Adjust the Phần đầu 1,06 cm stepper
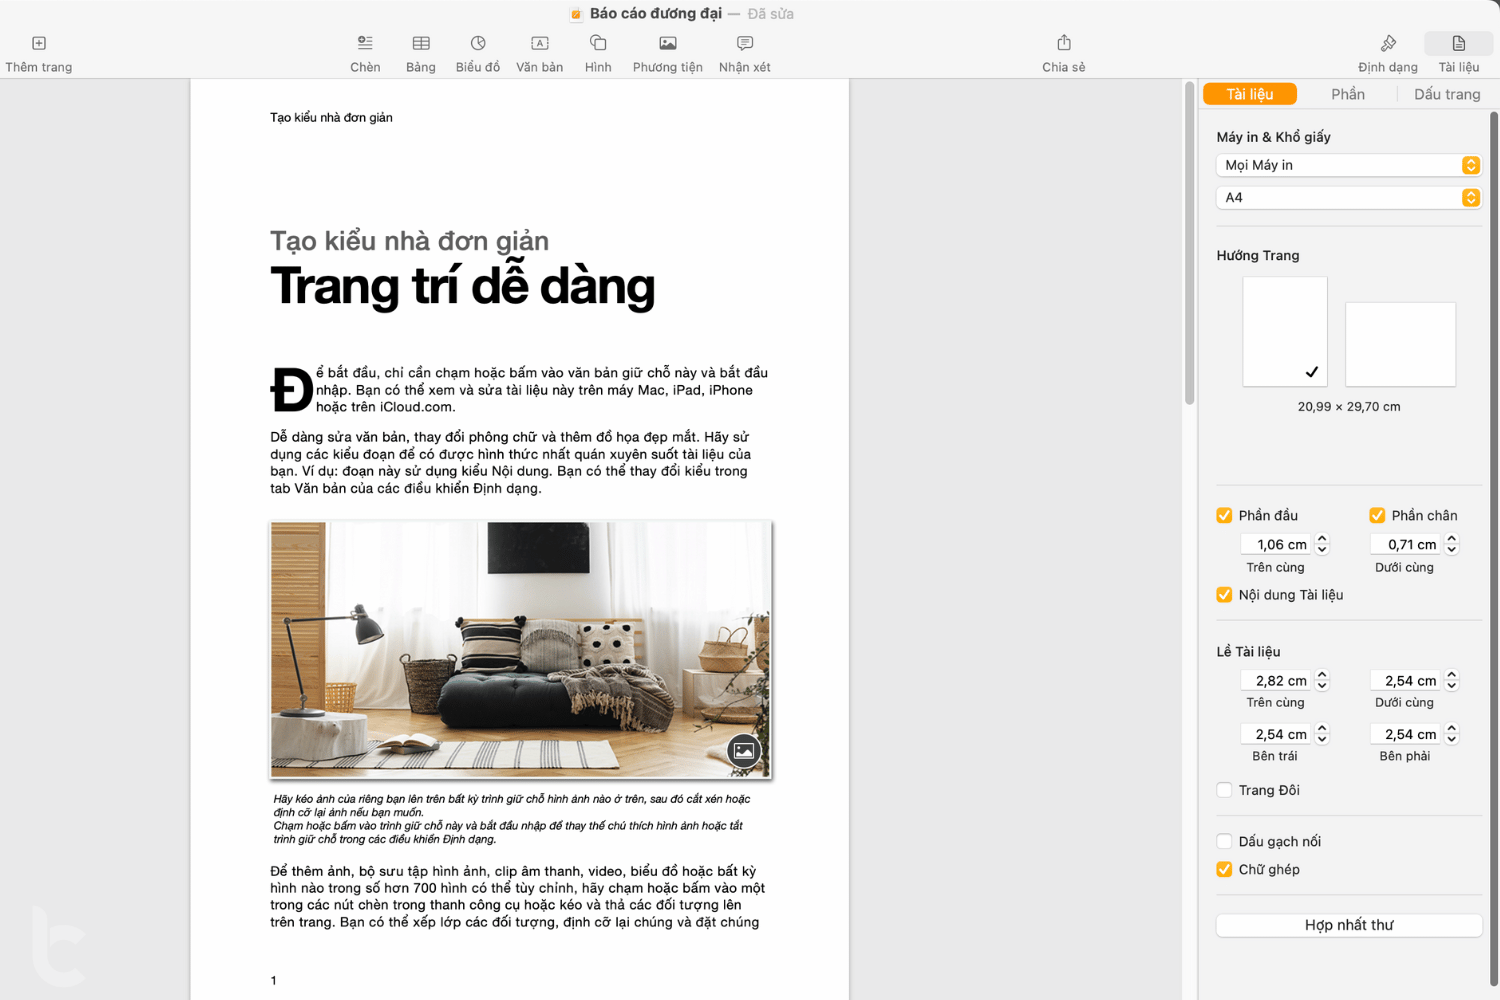 click(1322, 544)
